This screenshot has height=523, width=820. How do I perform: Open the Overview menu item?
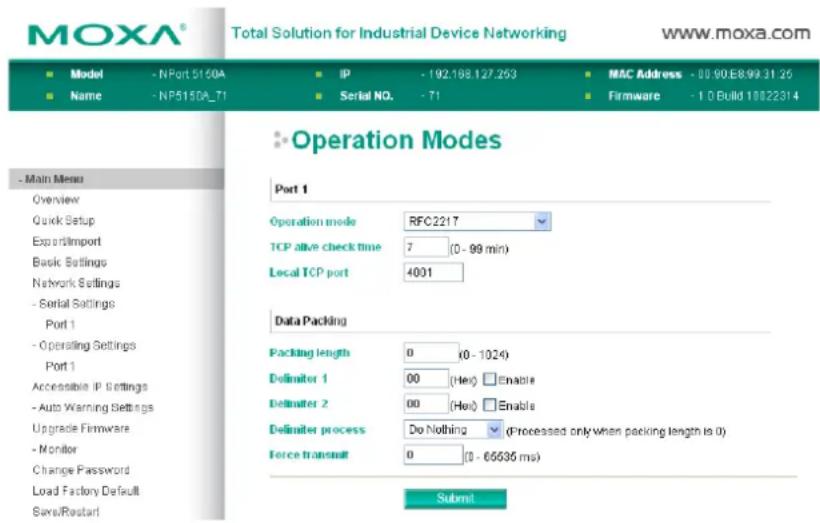pyautogui.click(x=55, y=200)
